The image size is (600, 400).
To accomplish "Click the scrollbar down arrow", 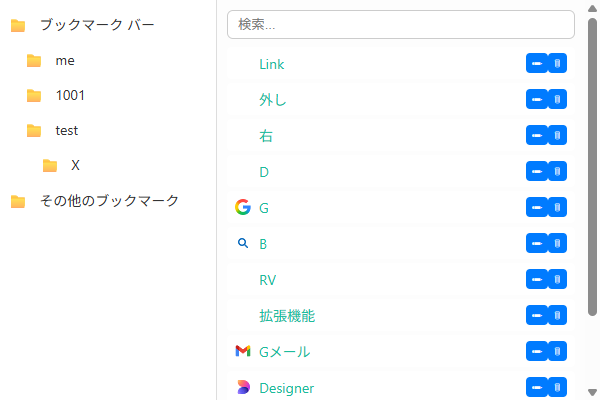I will (593, 391).
